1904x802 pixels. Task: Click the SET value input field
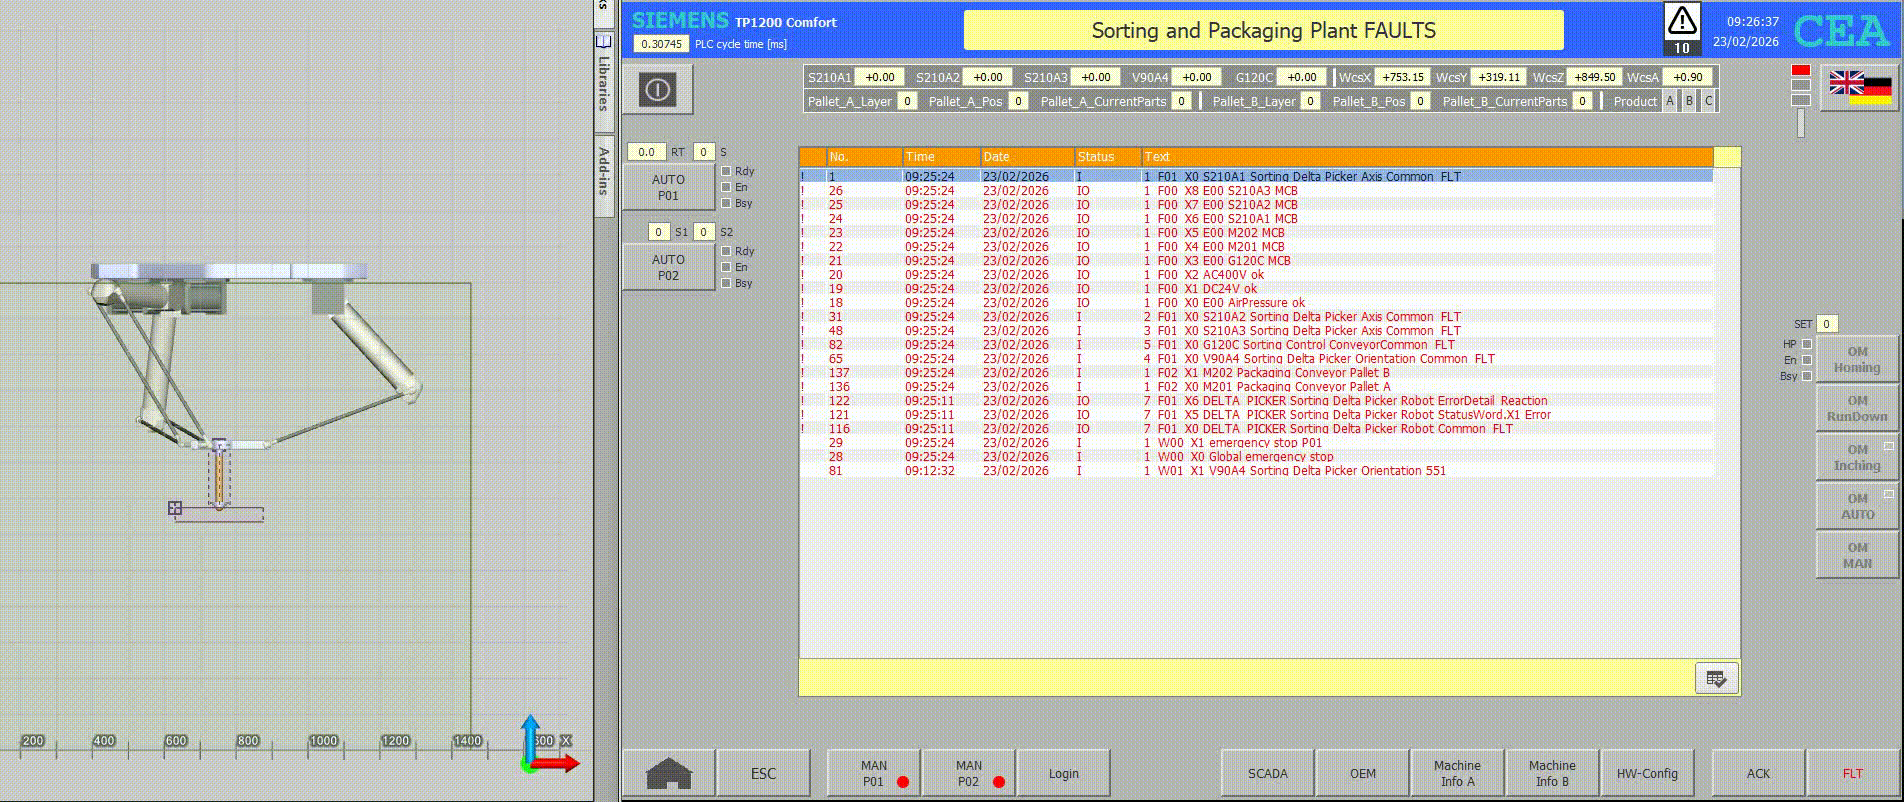(x=1826, y=324)
